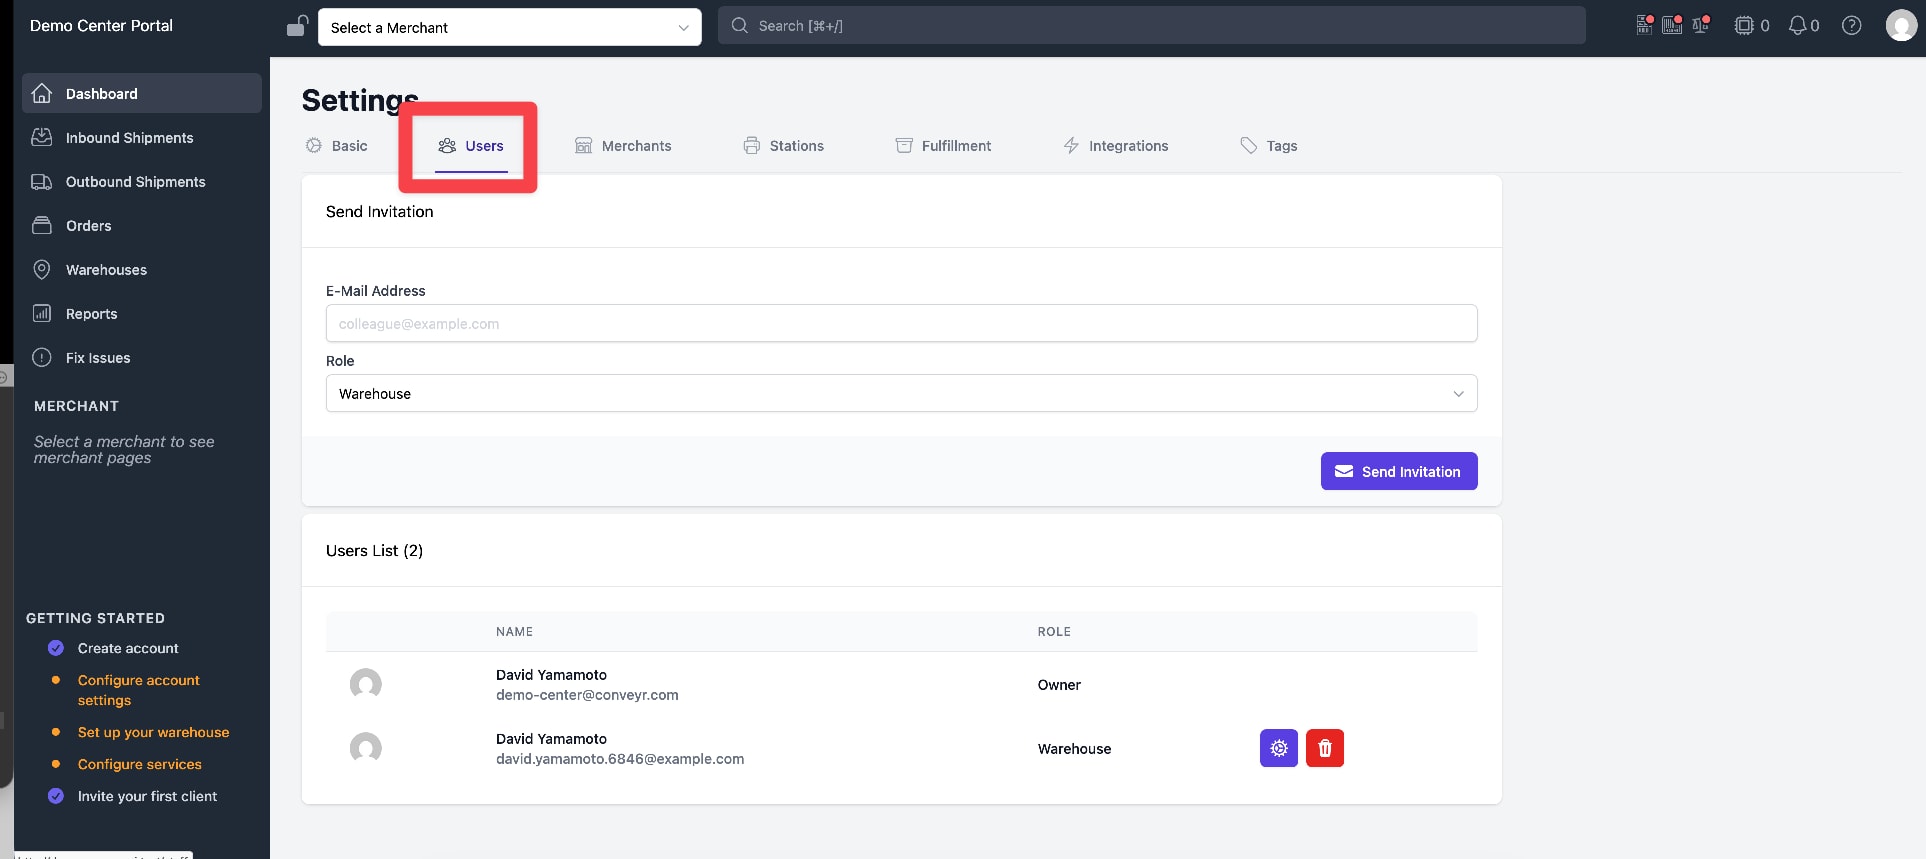
Task: Go to Warehouses in sidebar
Action: point(142,269)
